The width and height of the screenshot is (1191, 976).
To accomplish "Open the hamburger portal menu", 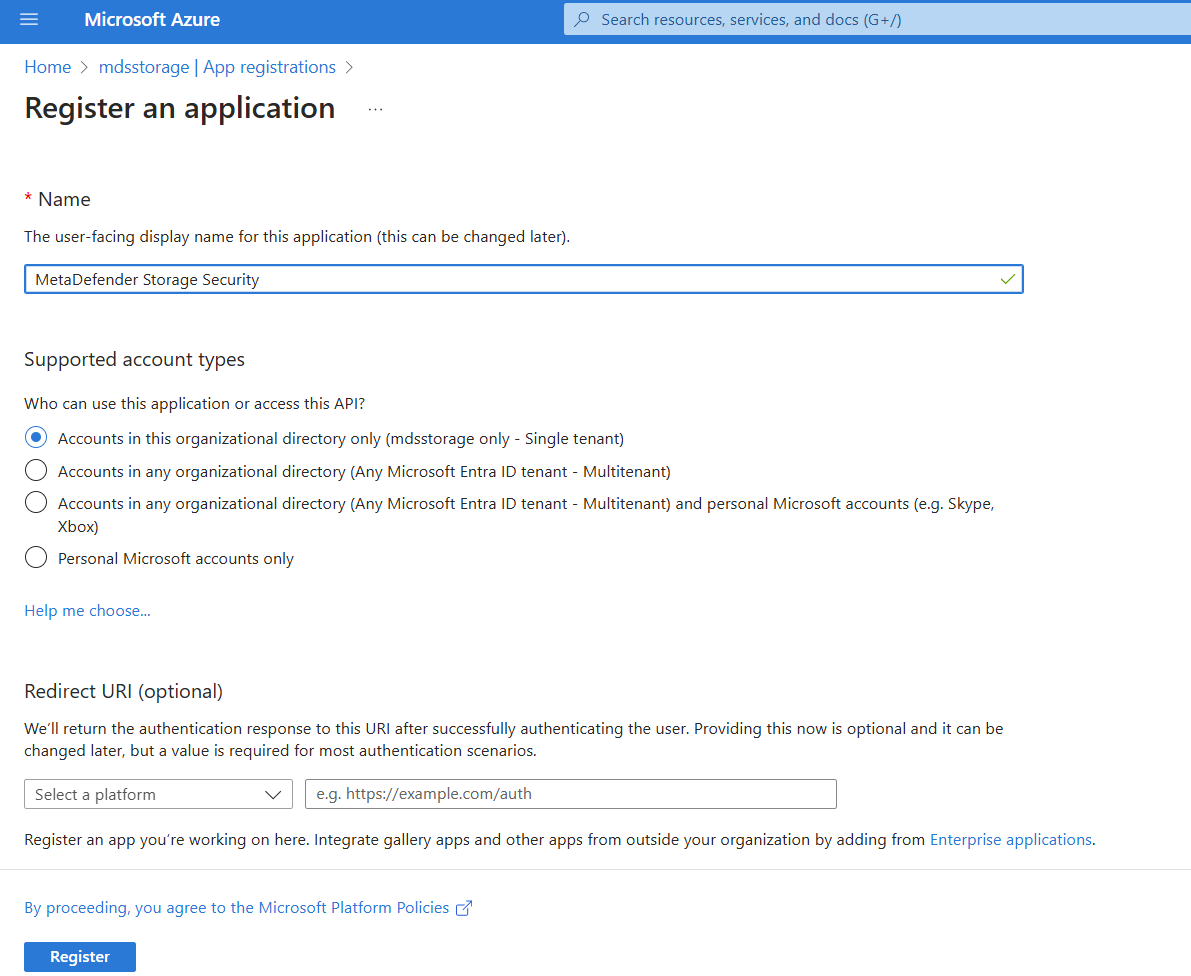I will (29, 20).
